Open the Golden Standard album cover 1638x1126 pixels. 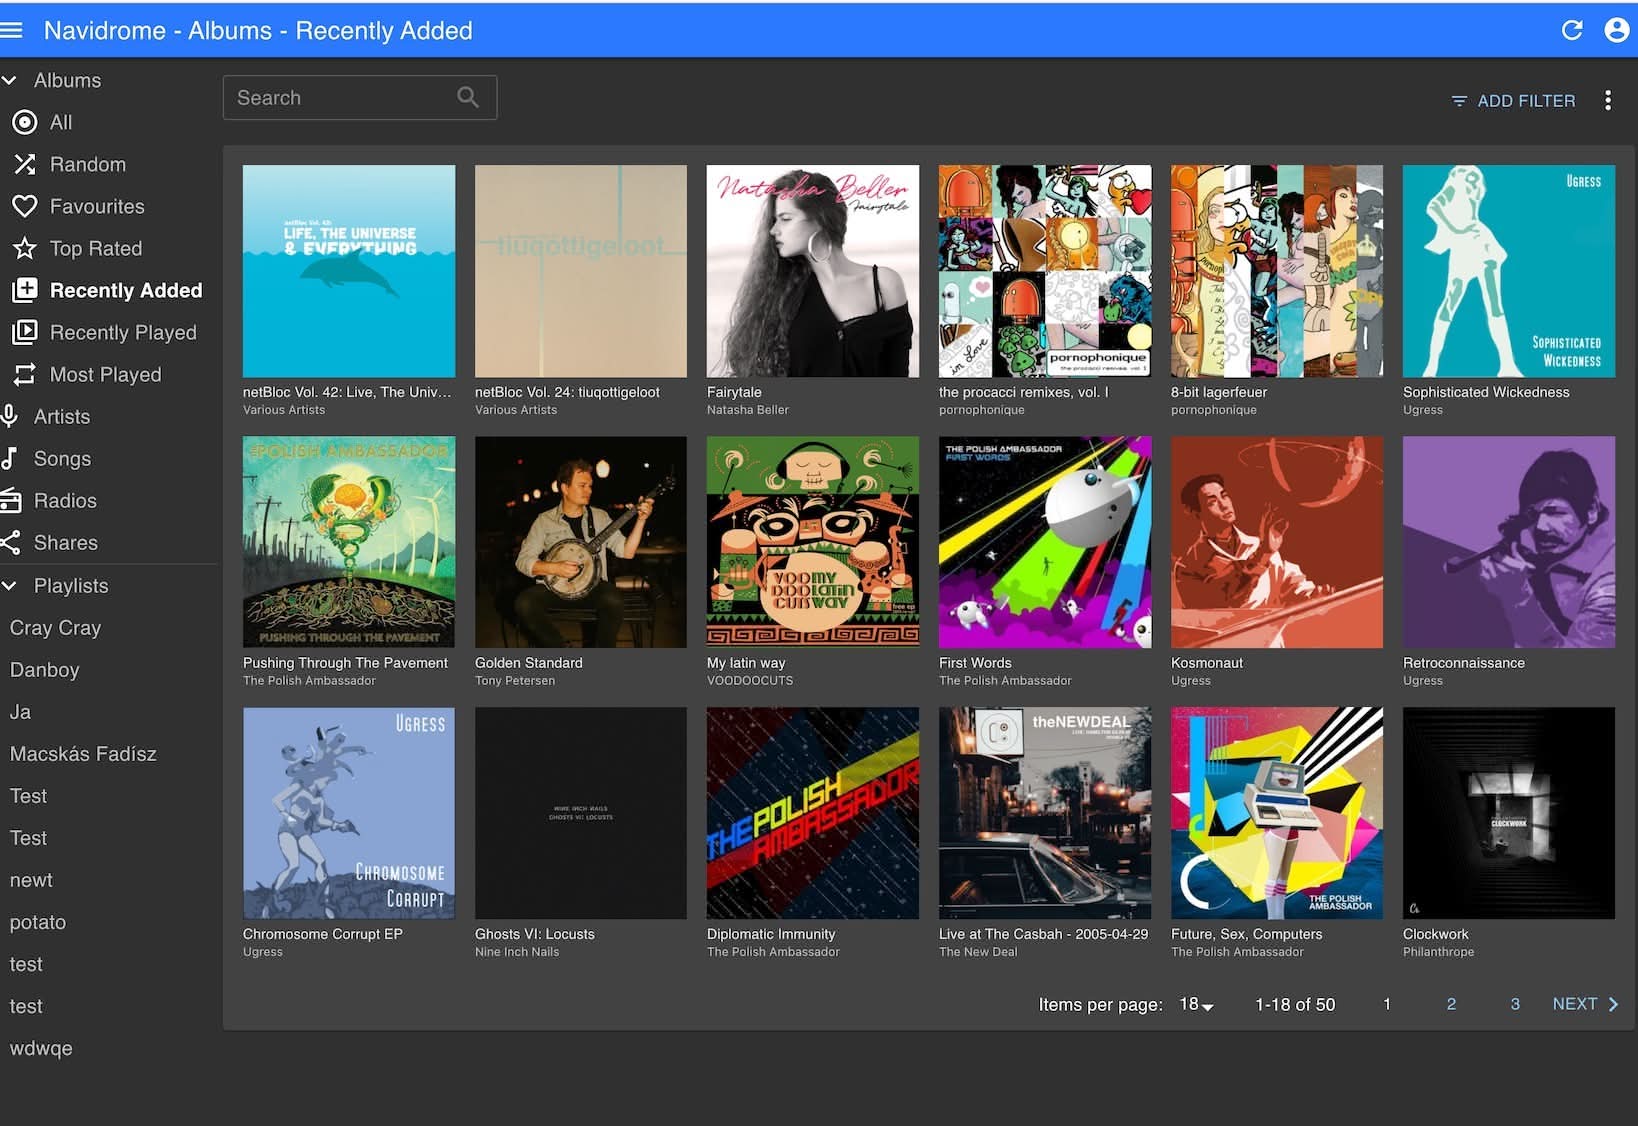pyautogui.click(x=581, y=542)
